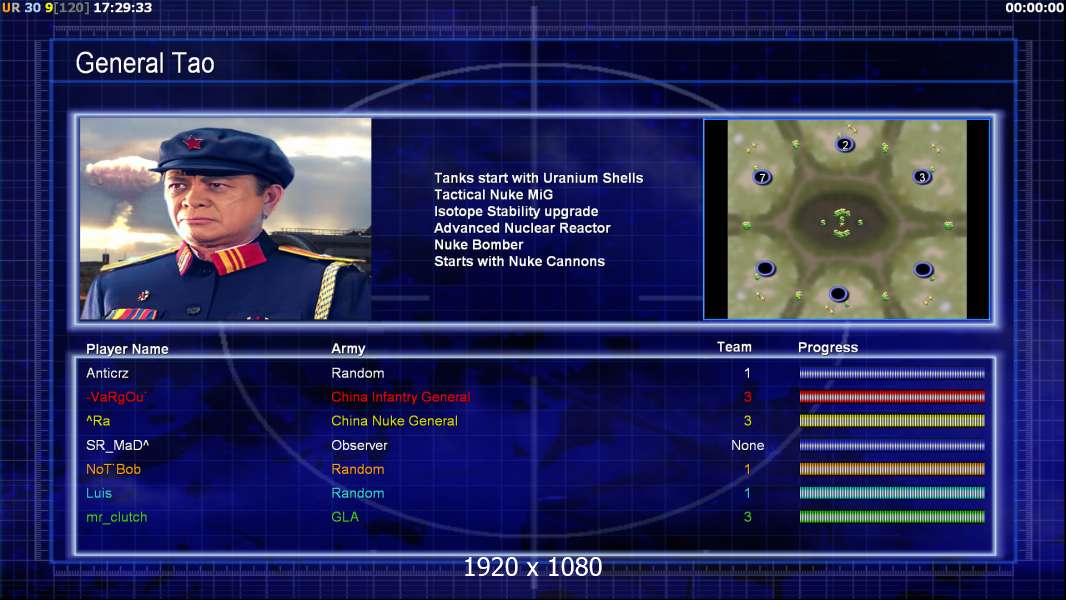Image resolution: width=1066 pixels, height=600 pixels.
Task: Select player name Luis
Action: (x=99, y=493)
